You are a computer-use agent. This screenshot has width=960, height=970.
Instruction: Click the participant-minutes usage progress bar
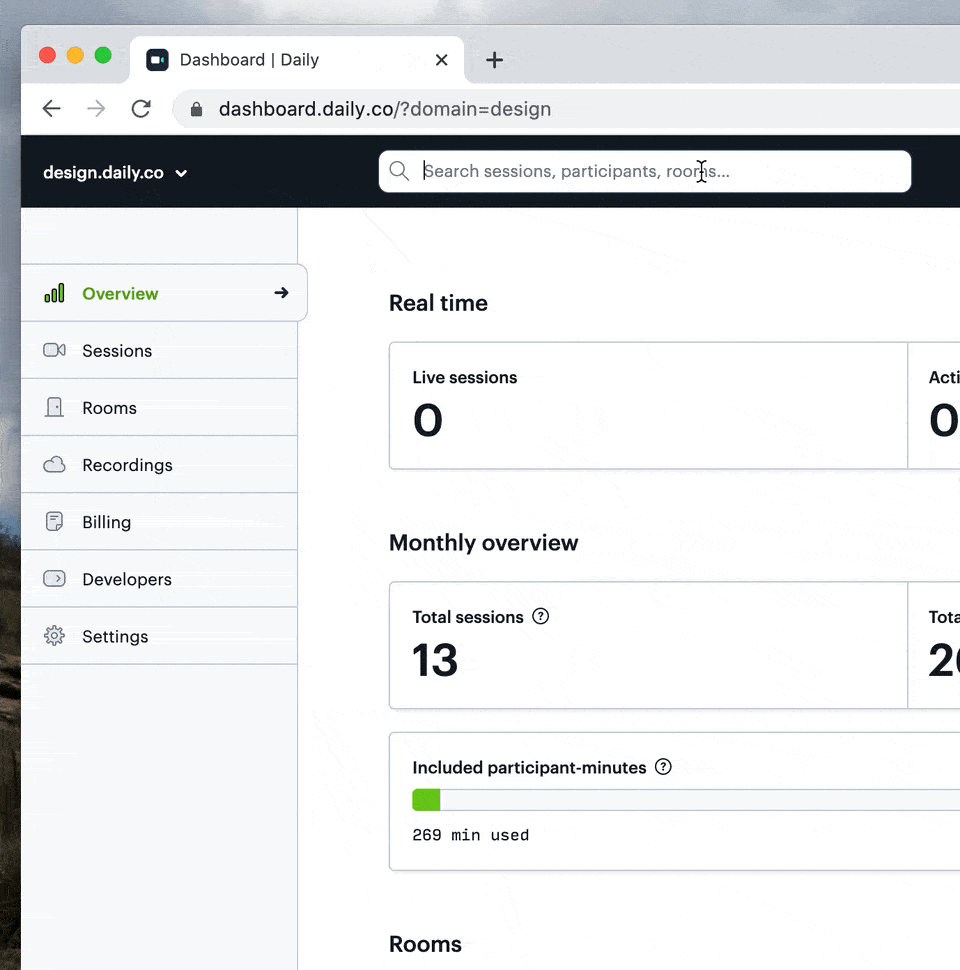(686, 800)
